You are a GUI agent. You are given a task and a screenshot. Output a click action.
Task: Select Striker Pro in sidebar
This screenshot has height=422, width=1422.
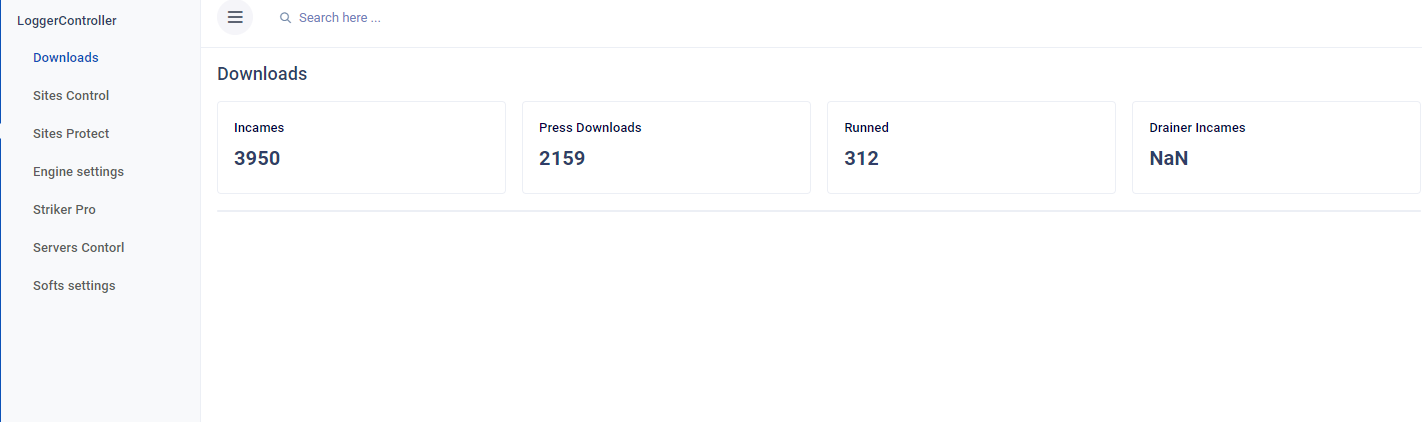(64, 210)
